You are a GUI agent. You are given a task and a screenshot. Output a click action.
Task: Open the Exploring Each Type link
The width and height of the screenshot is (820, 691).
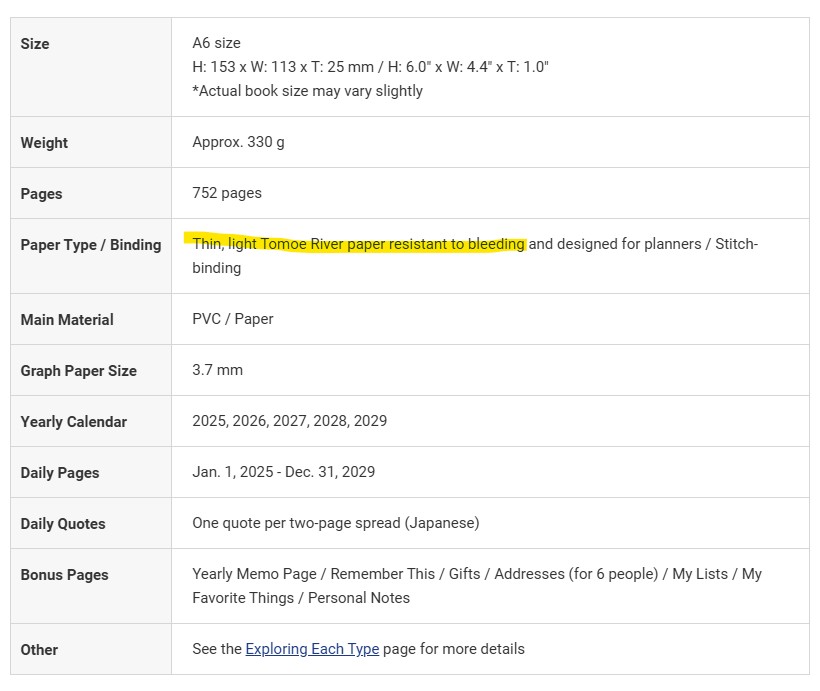tap(312, 649)
